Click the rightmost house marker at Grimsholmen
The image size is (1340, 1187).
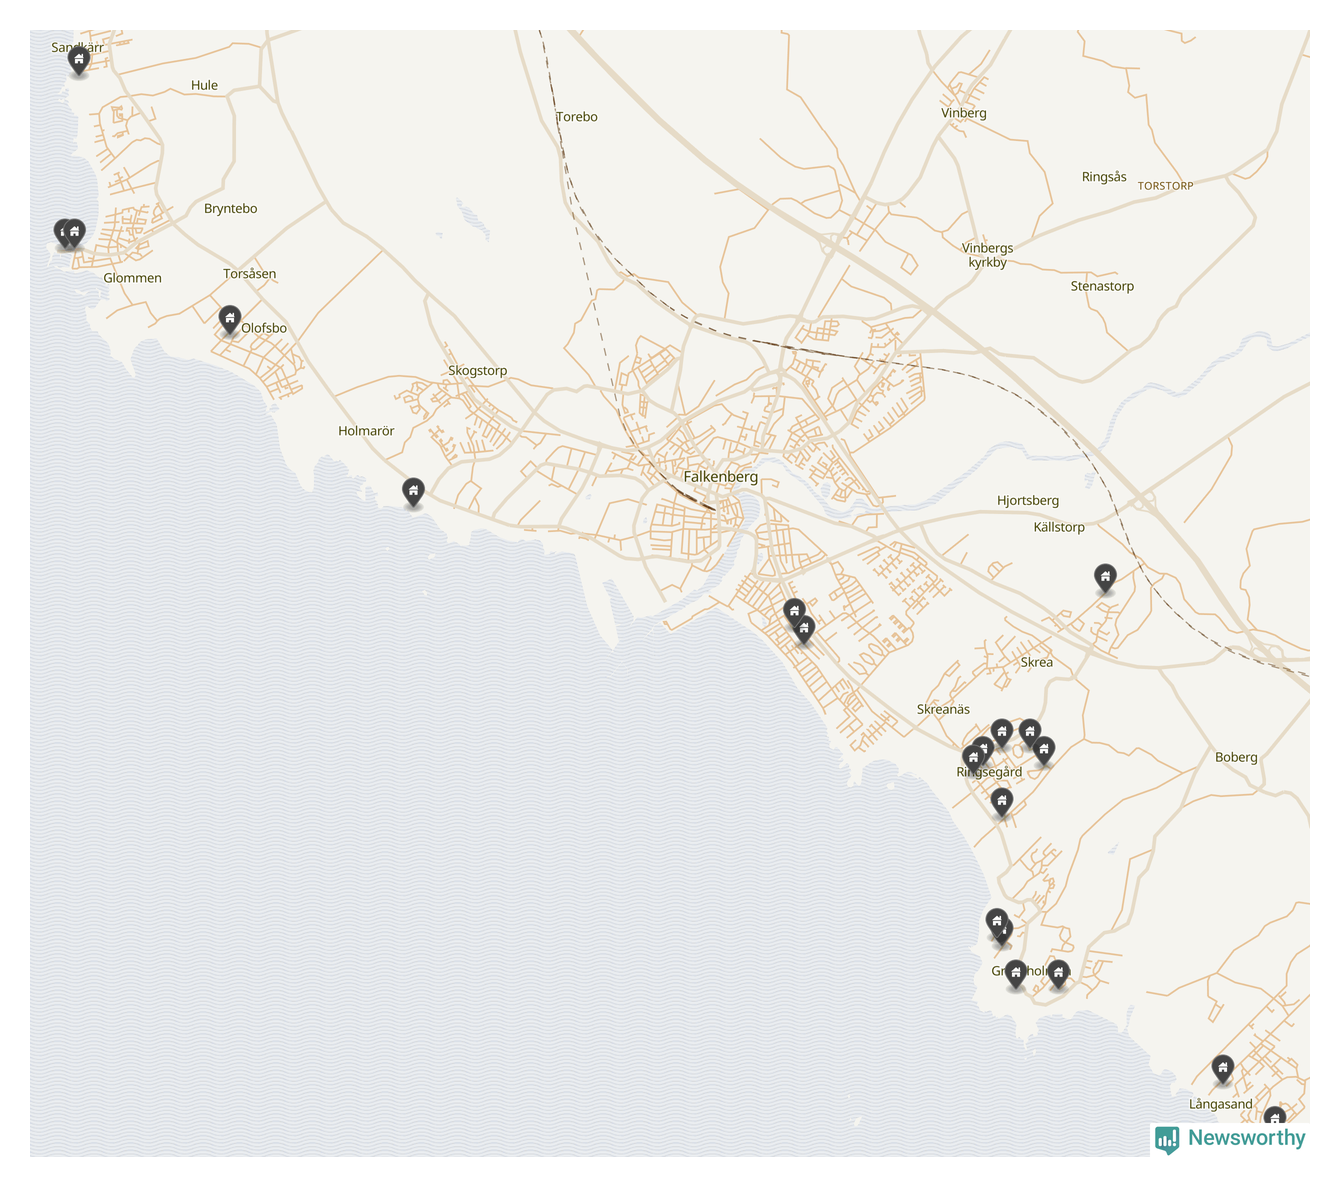pos(1058,972)
